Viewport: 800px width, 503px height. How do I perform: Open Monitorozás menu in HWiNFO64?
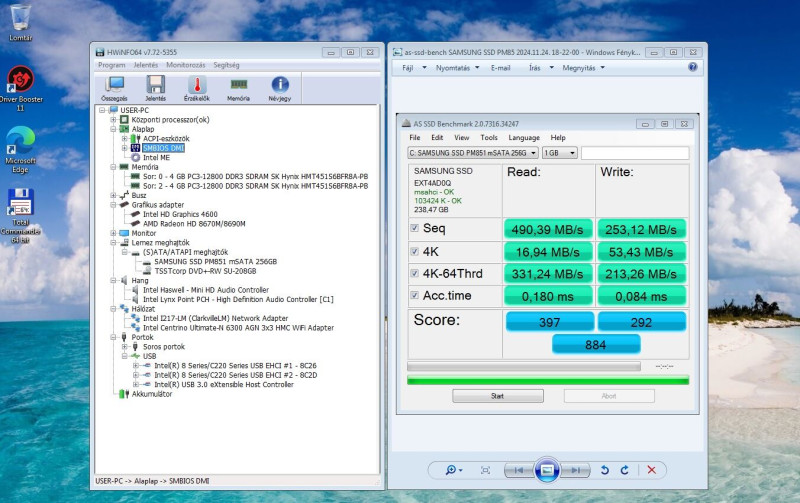click(x=186, y=65)
